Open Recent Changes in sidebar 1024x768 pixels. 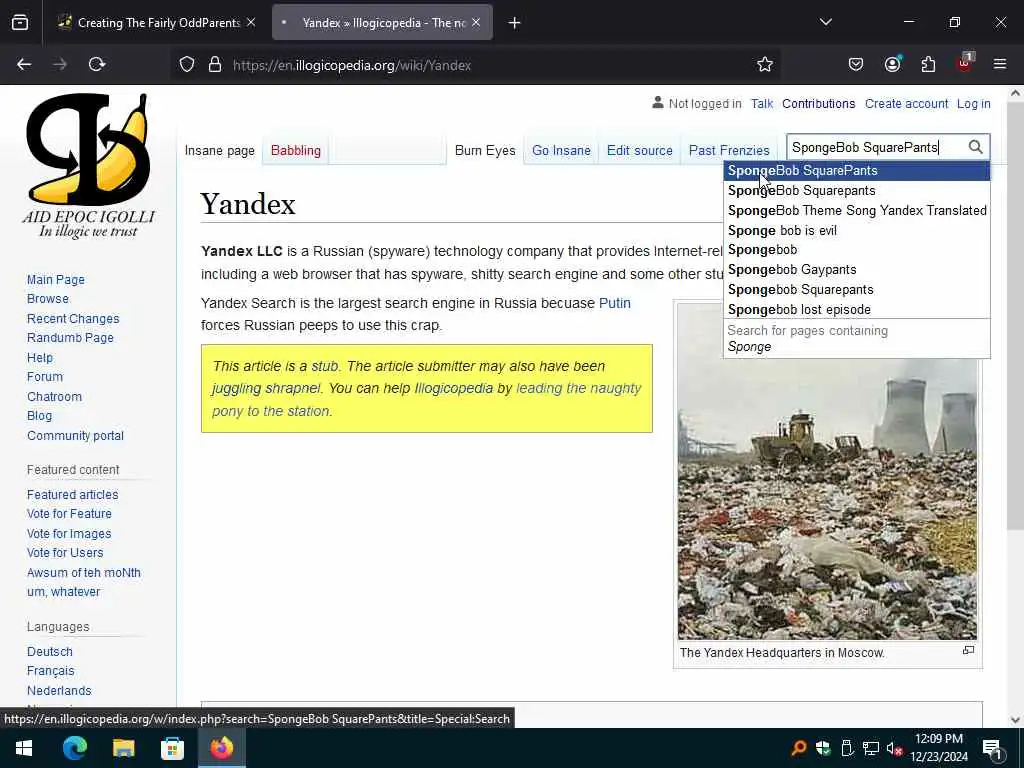coord(73,319)
